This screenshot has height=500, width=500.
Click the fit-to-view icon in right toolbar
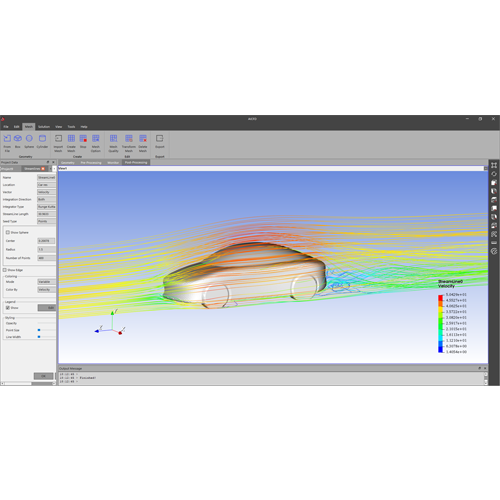[x=494, y=165]
